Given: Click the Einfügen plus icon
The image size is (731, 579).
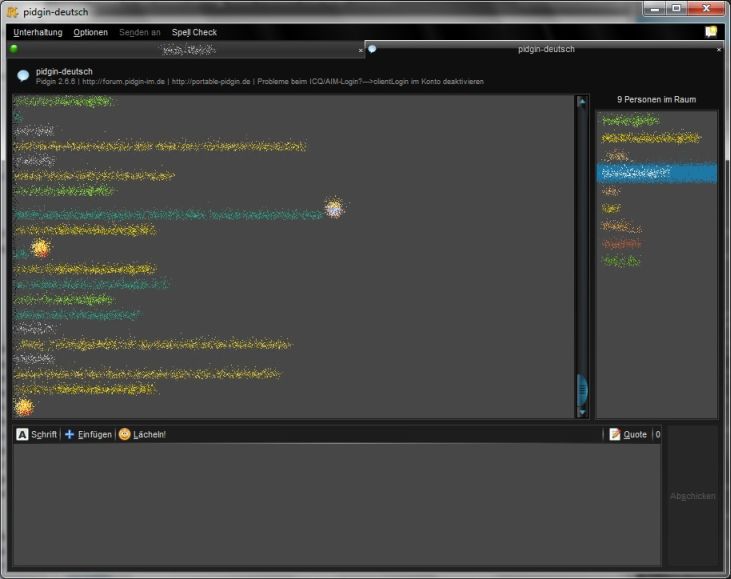Looking at the screenshot, I should tap(70, 435).
